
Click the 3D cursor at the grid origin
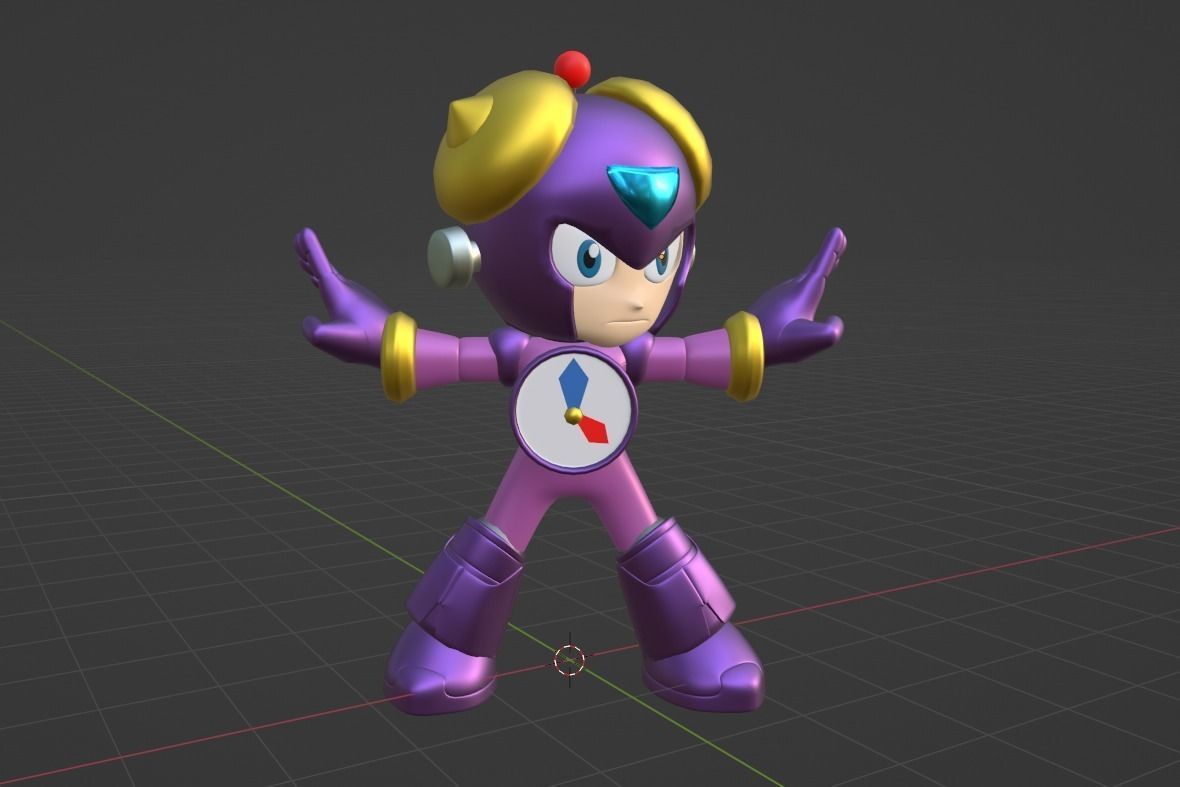569,660
